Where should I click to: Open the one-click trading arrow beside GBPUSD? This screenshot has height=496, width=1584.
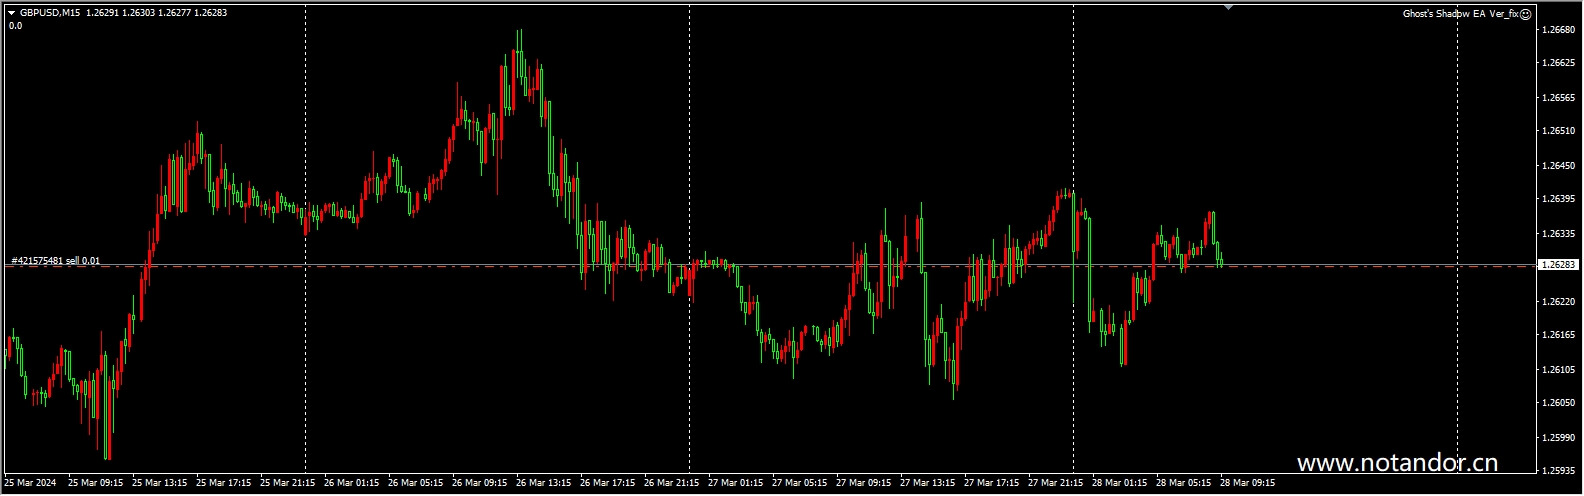11,13
